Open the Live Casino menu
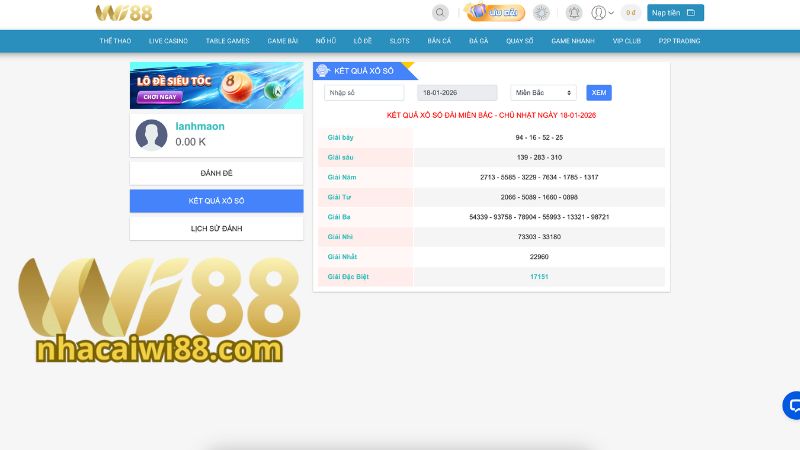The height and width of the screenshot is (450, 800). [x=168, y=41]
